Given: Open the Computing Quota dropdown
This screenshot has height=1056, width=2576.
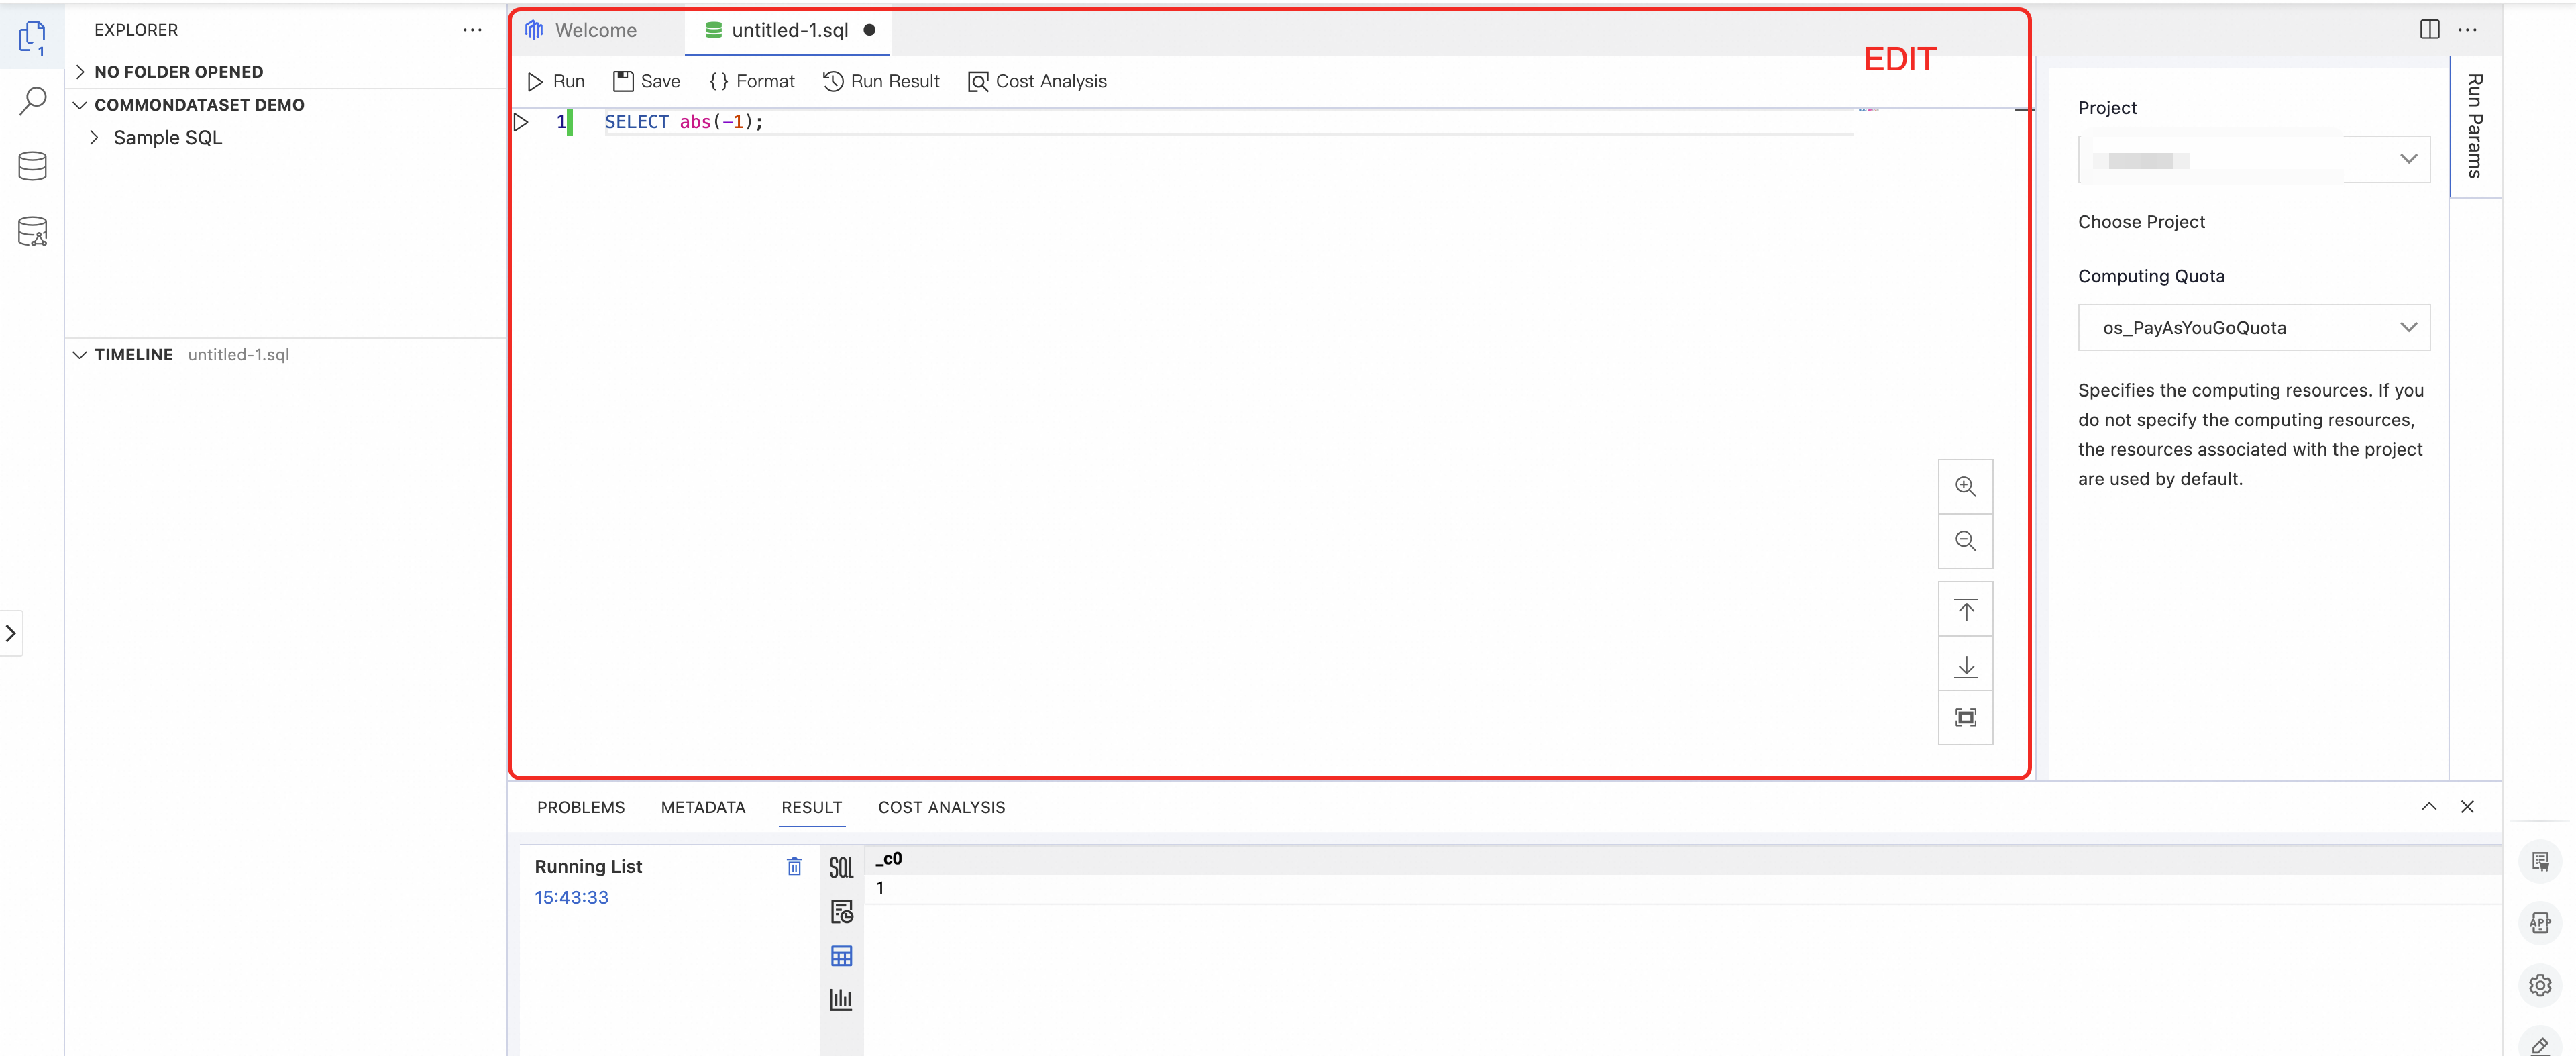Looking at the screenshot, I should (2253, 328).
